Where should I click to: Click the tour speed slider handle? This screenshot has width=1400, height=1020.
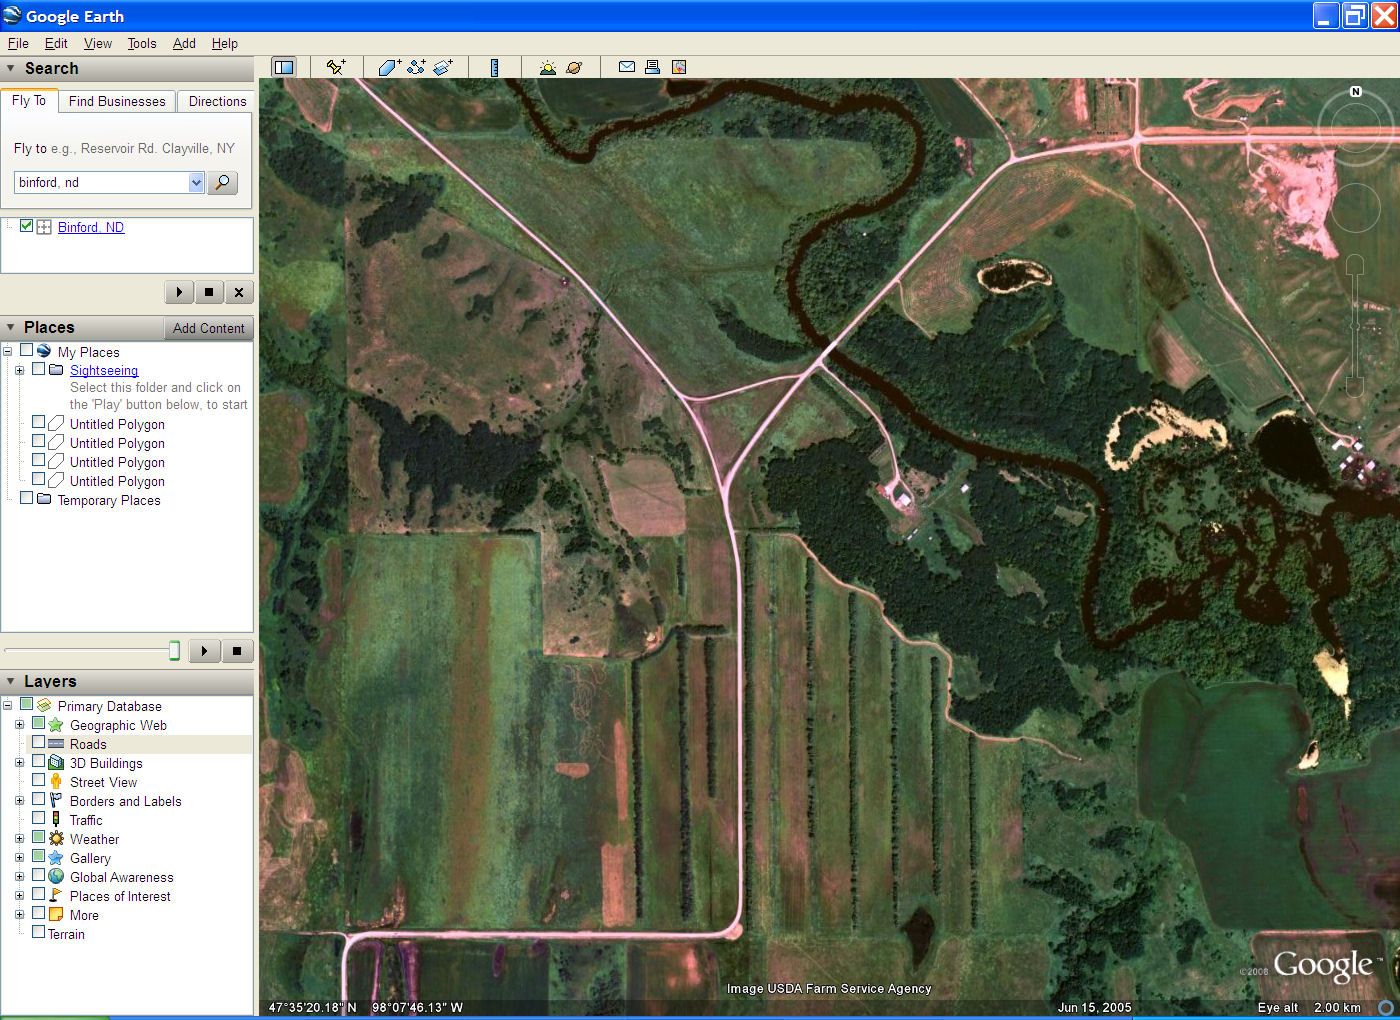174,651
